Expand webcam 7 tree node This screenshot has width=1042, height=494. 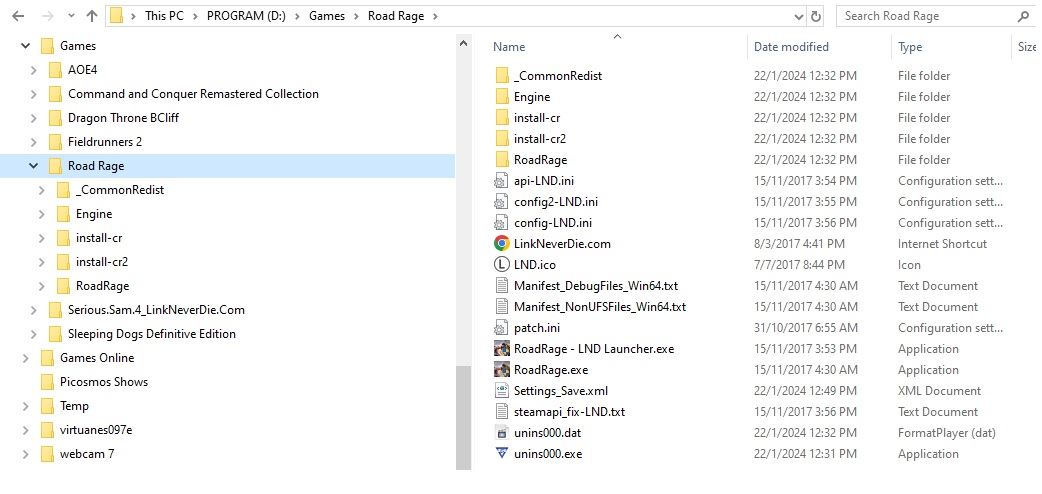tap(26, 454)
